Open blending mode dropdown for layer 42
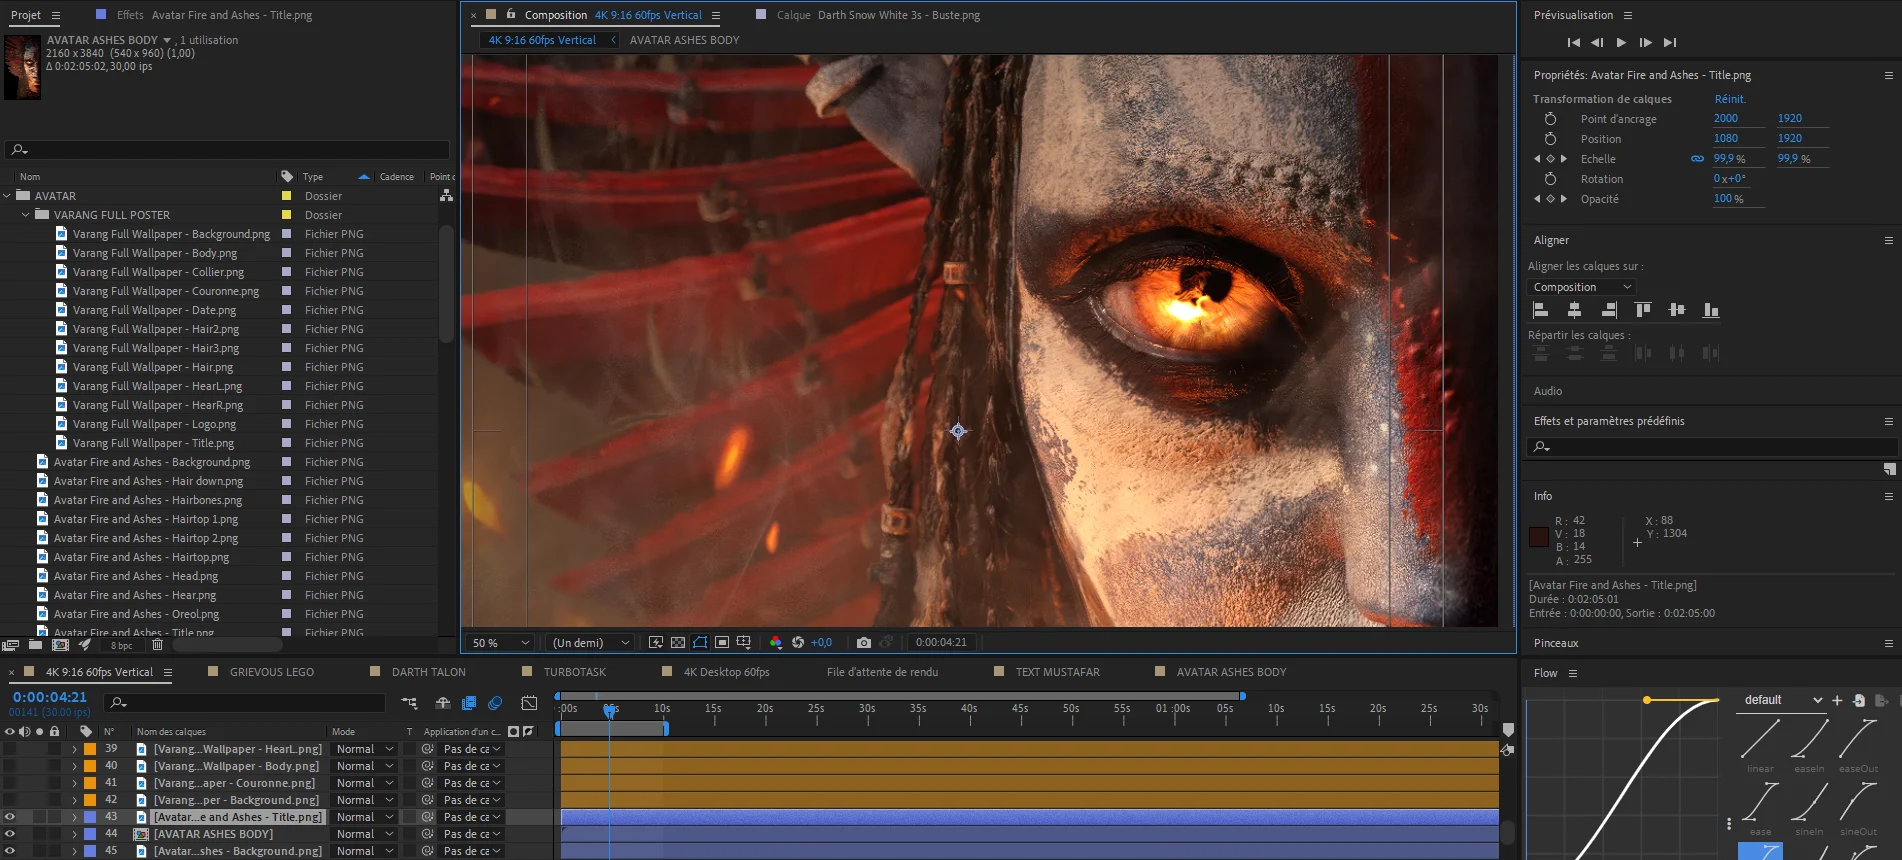Image resolution: width=1902 pixels, height=860 pixels. pyautogui.click(x=365, y=800)
